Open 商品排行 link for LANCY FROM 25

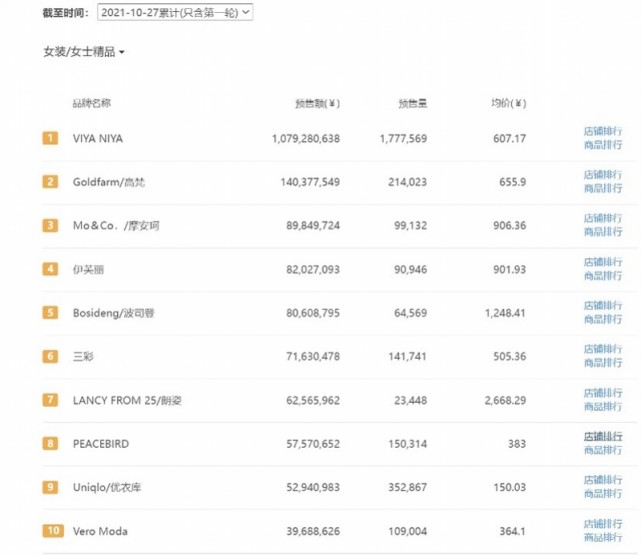[x=603, y=407]
